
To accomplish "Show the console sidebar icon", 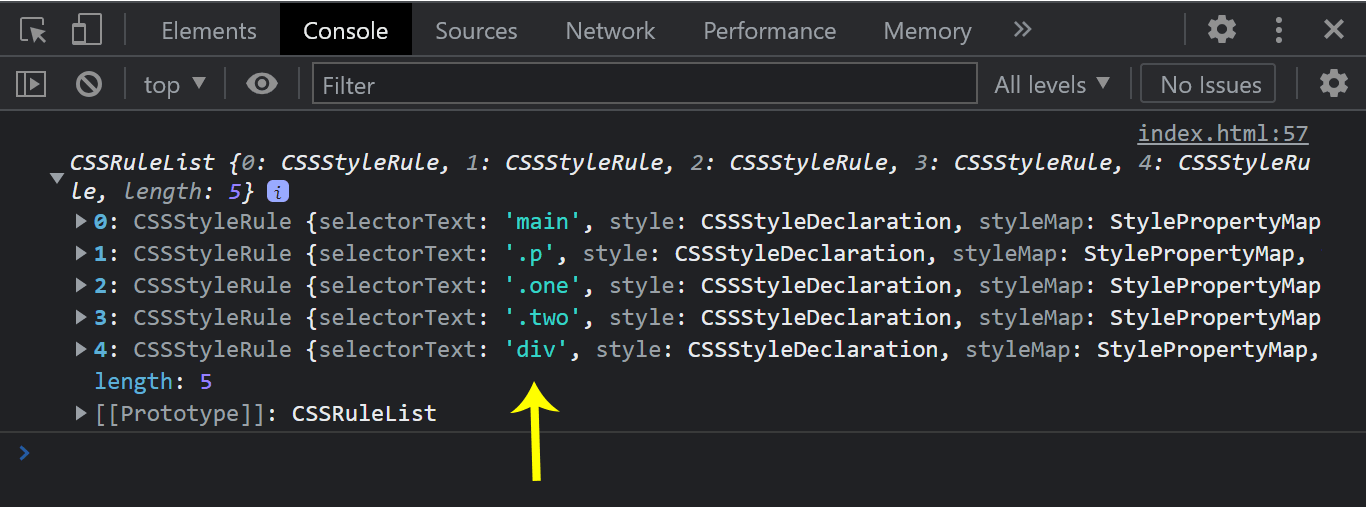I will point(31,85).
